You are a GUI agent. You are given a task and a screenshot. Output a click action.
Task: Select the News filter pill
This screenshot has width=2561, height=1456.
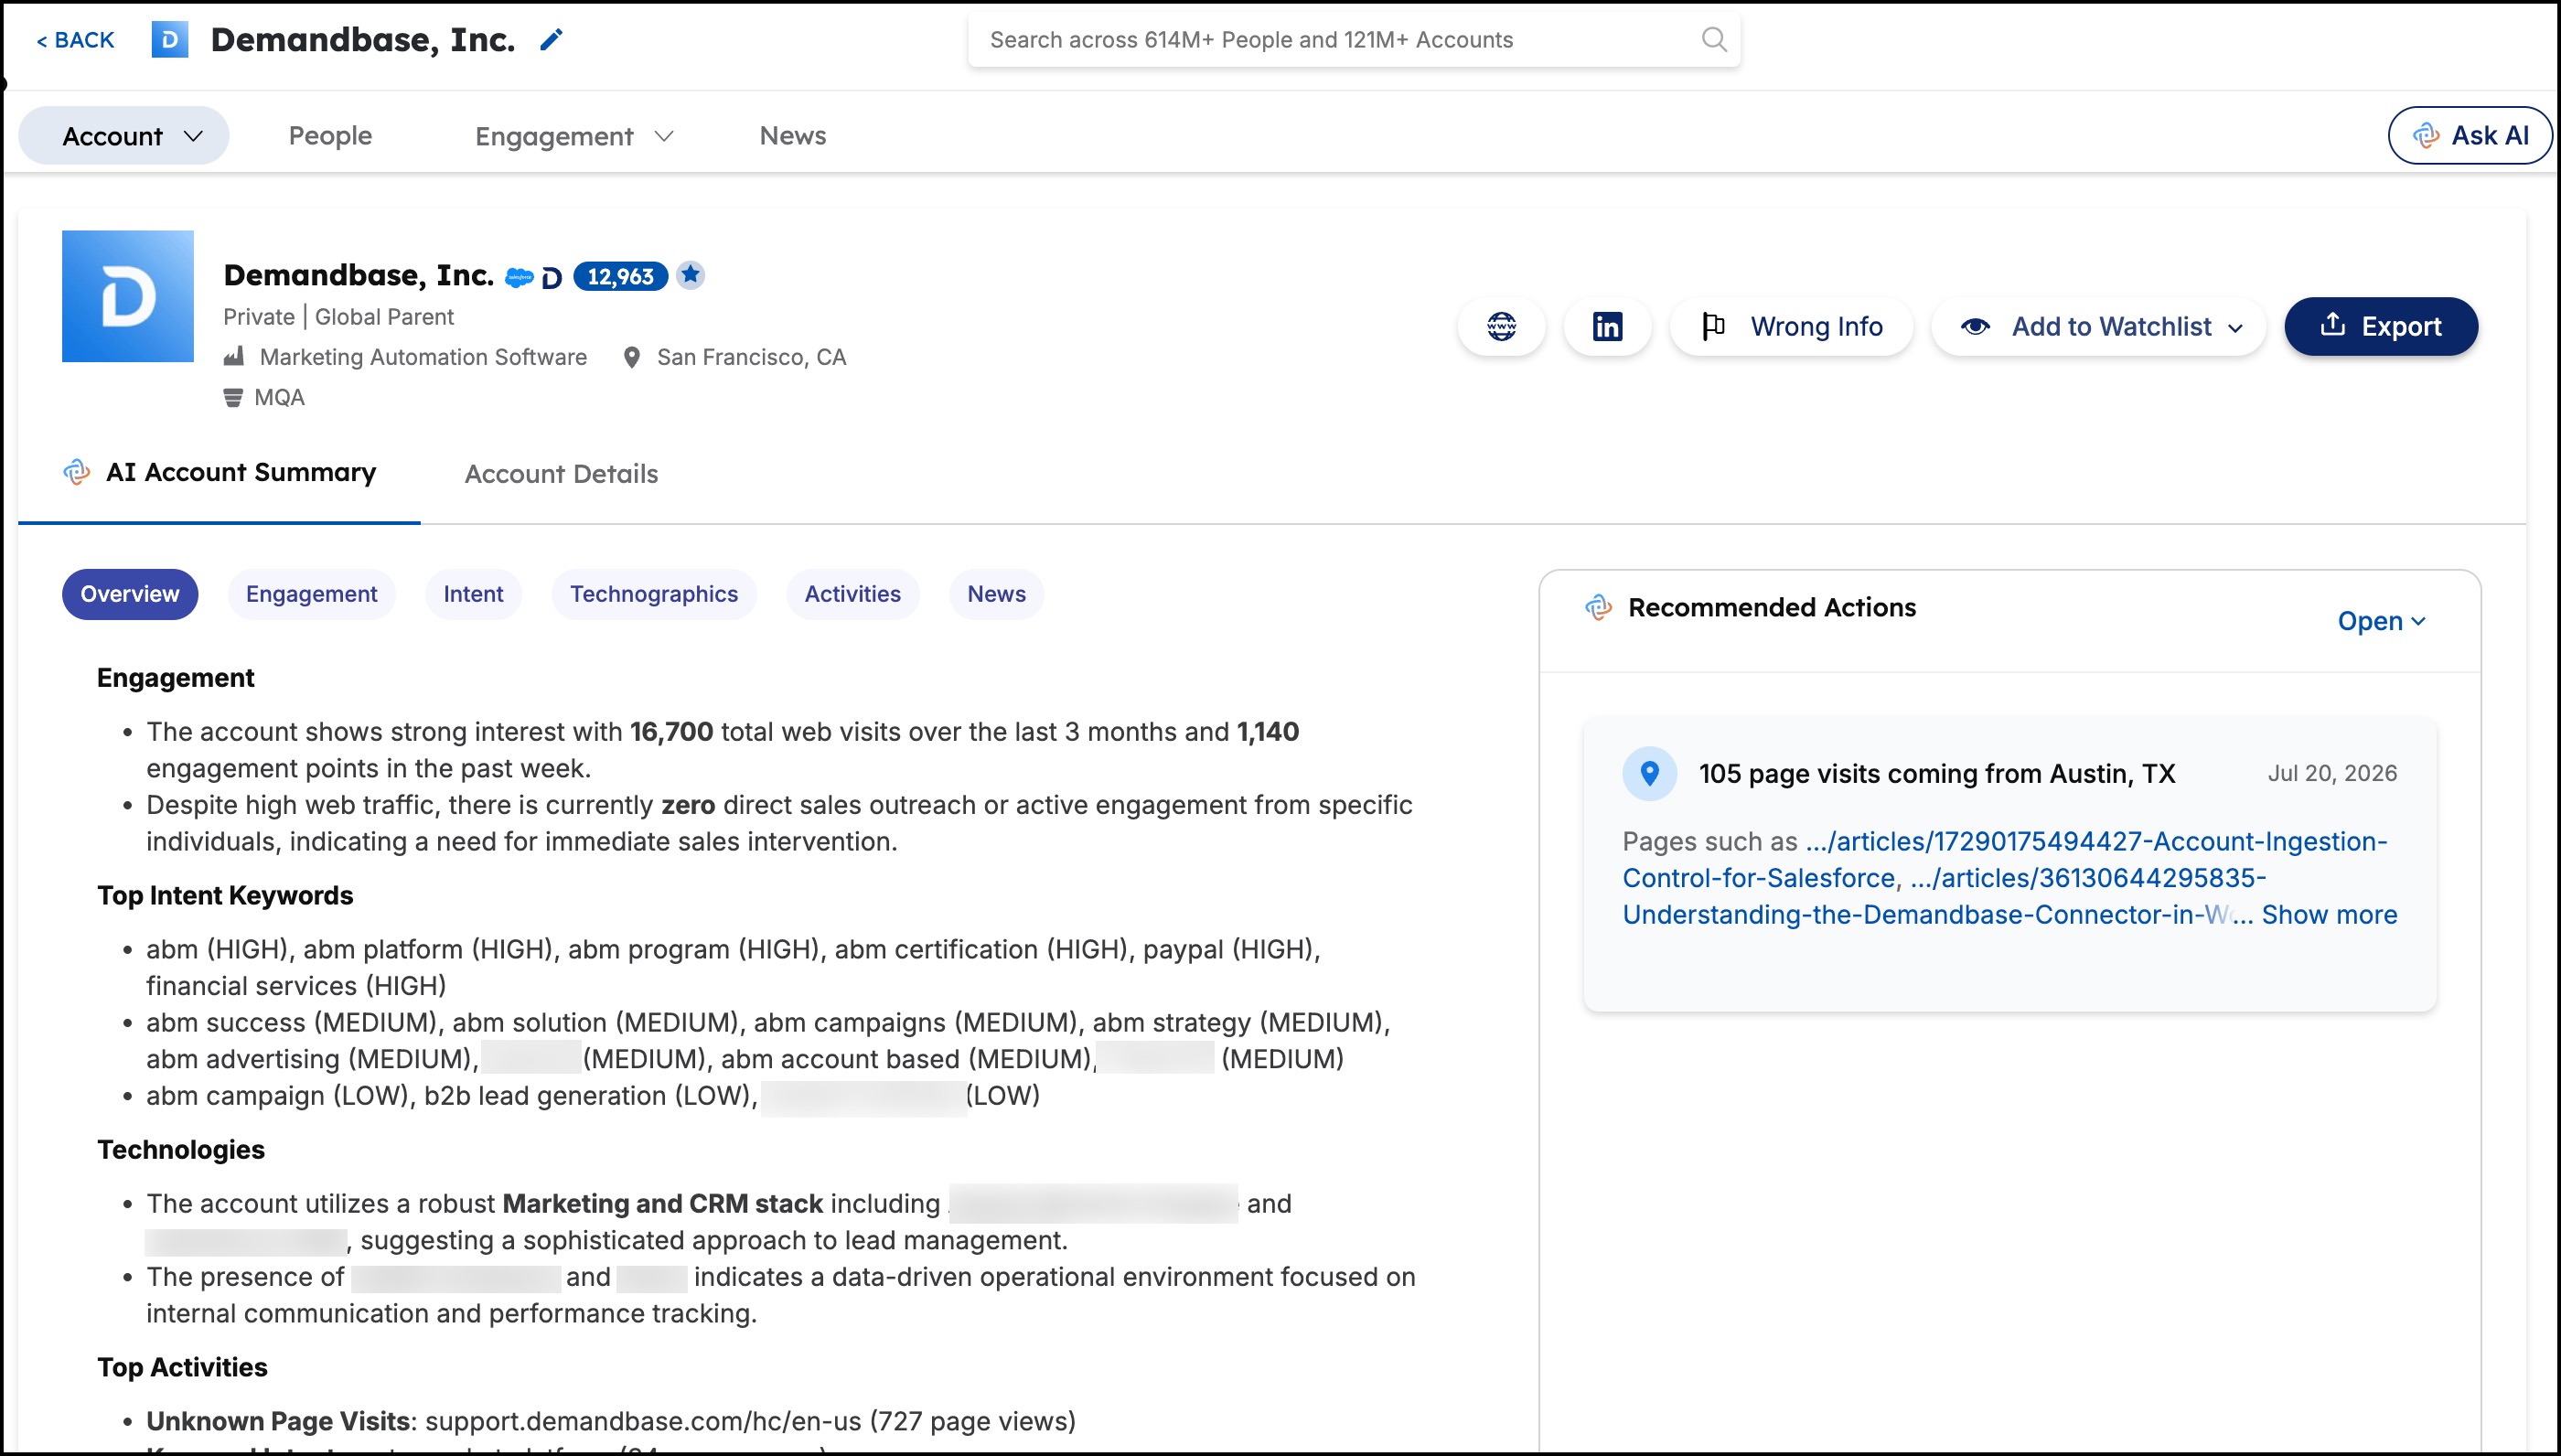996,594
